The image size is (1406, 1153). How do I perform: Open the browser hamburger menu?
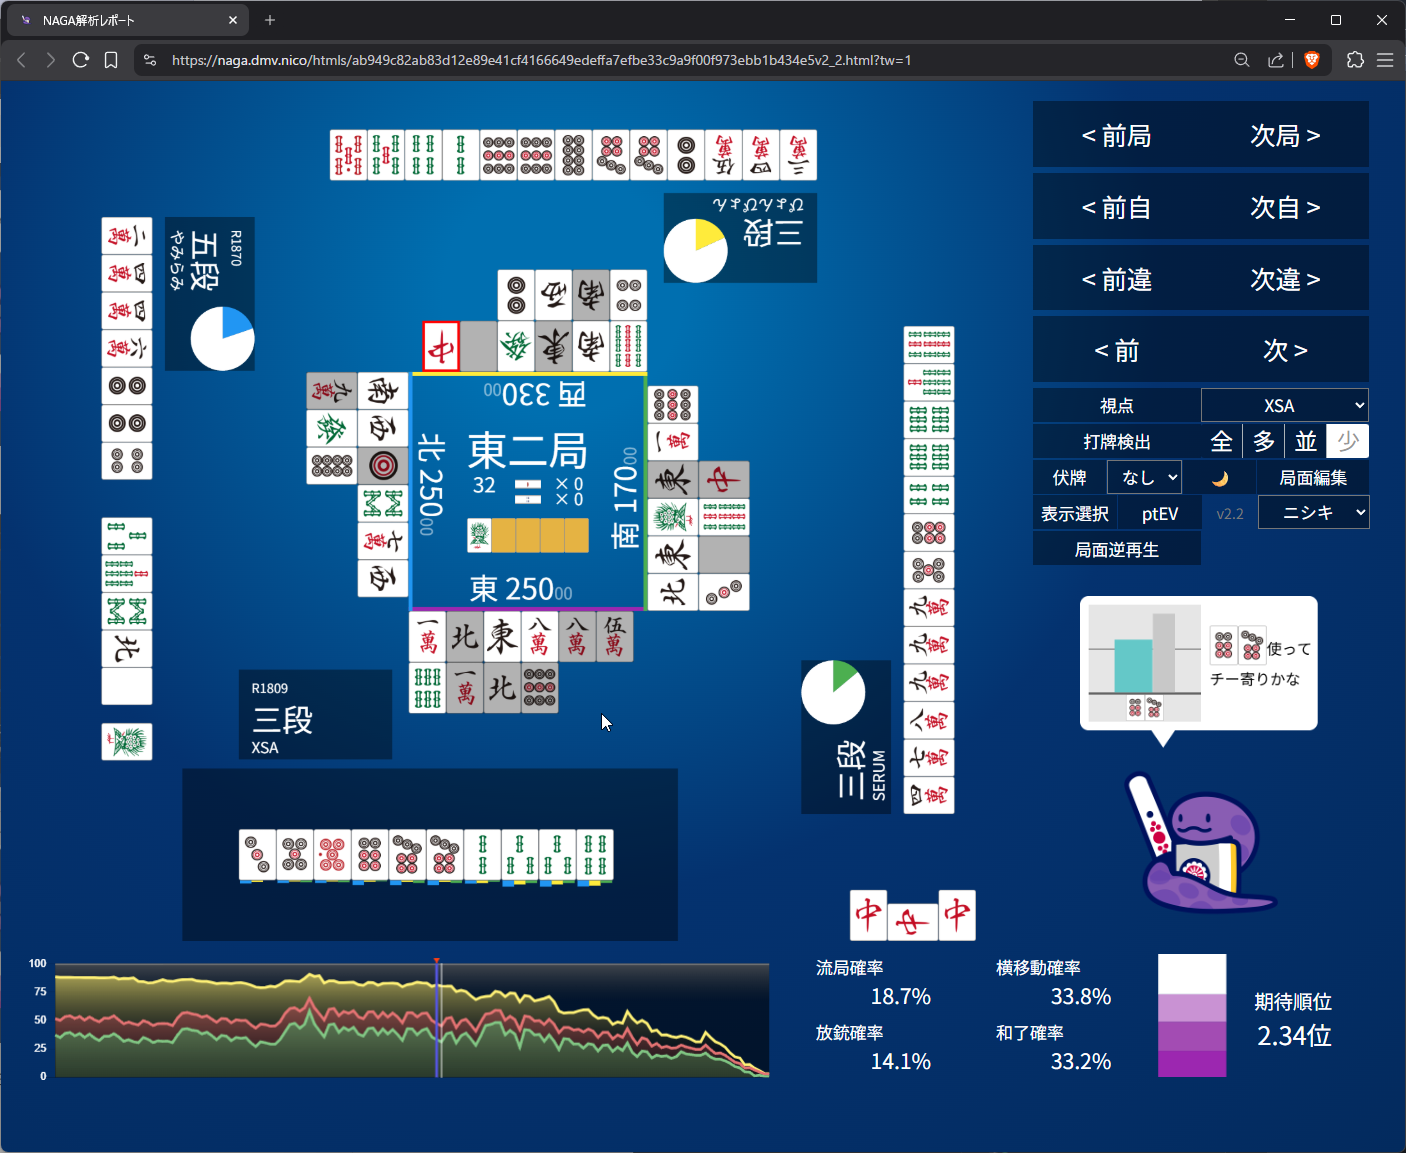(x=1385, y=60)
